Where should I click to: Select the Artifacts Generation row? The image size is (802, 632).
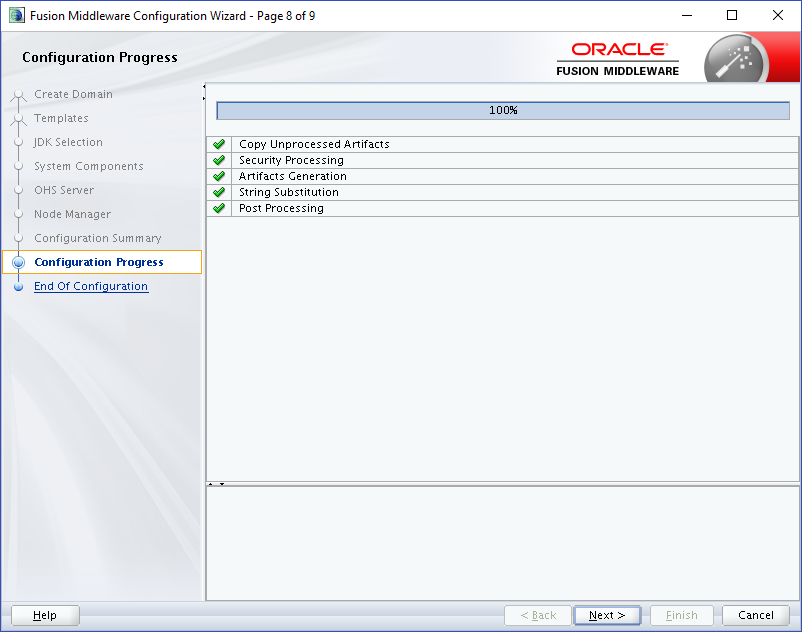pos(503,176)
